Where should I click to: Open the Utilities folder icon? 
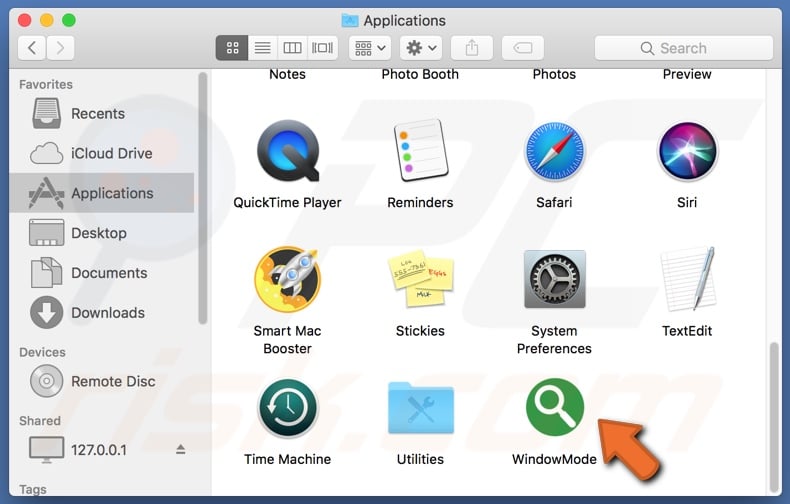tap(421, 408)
